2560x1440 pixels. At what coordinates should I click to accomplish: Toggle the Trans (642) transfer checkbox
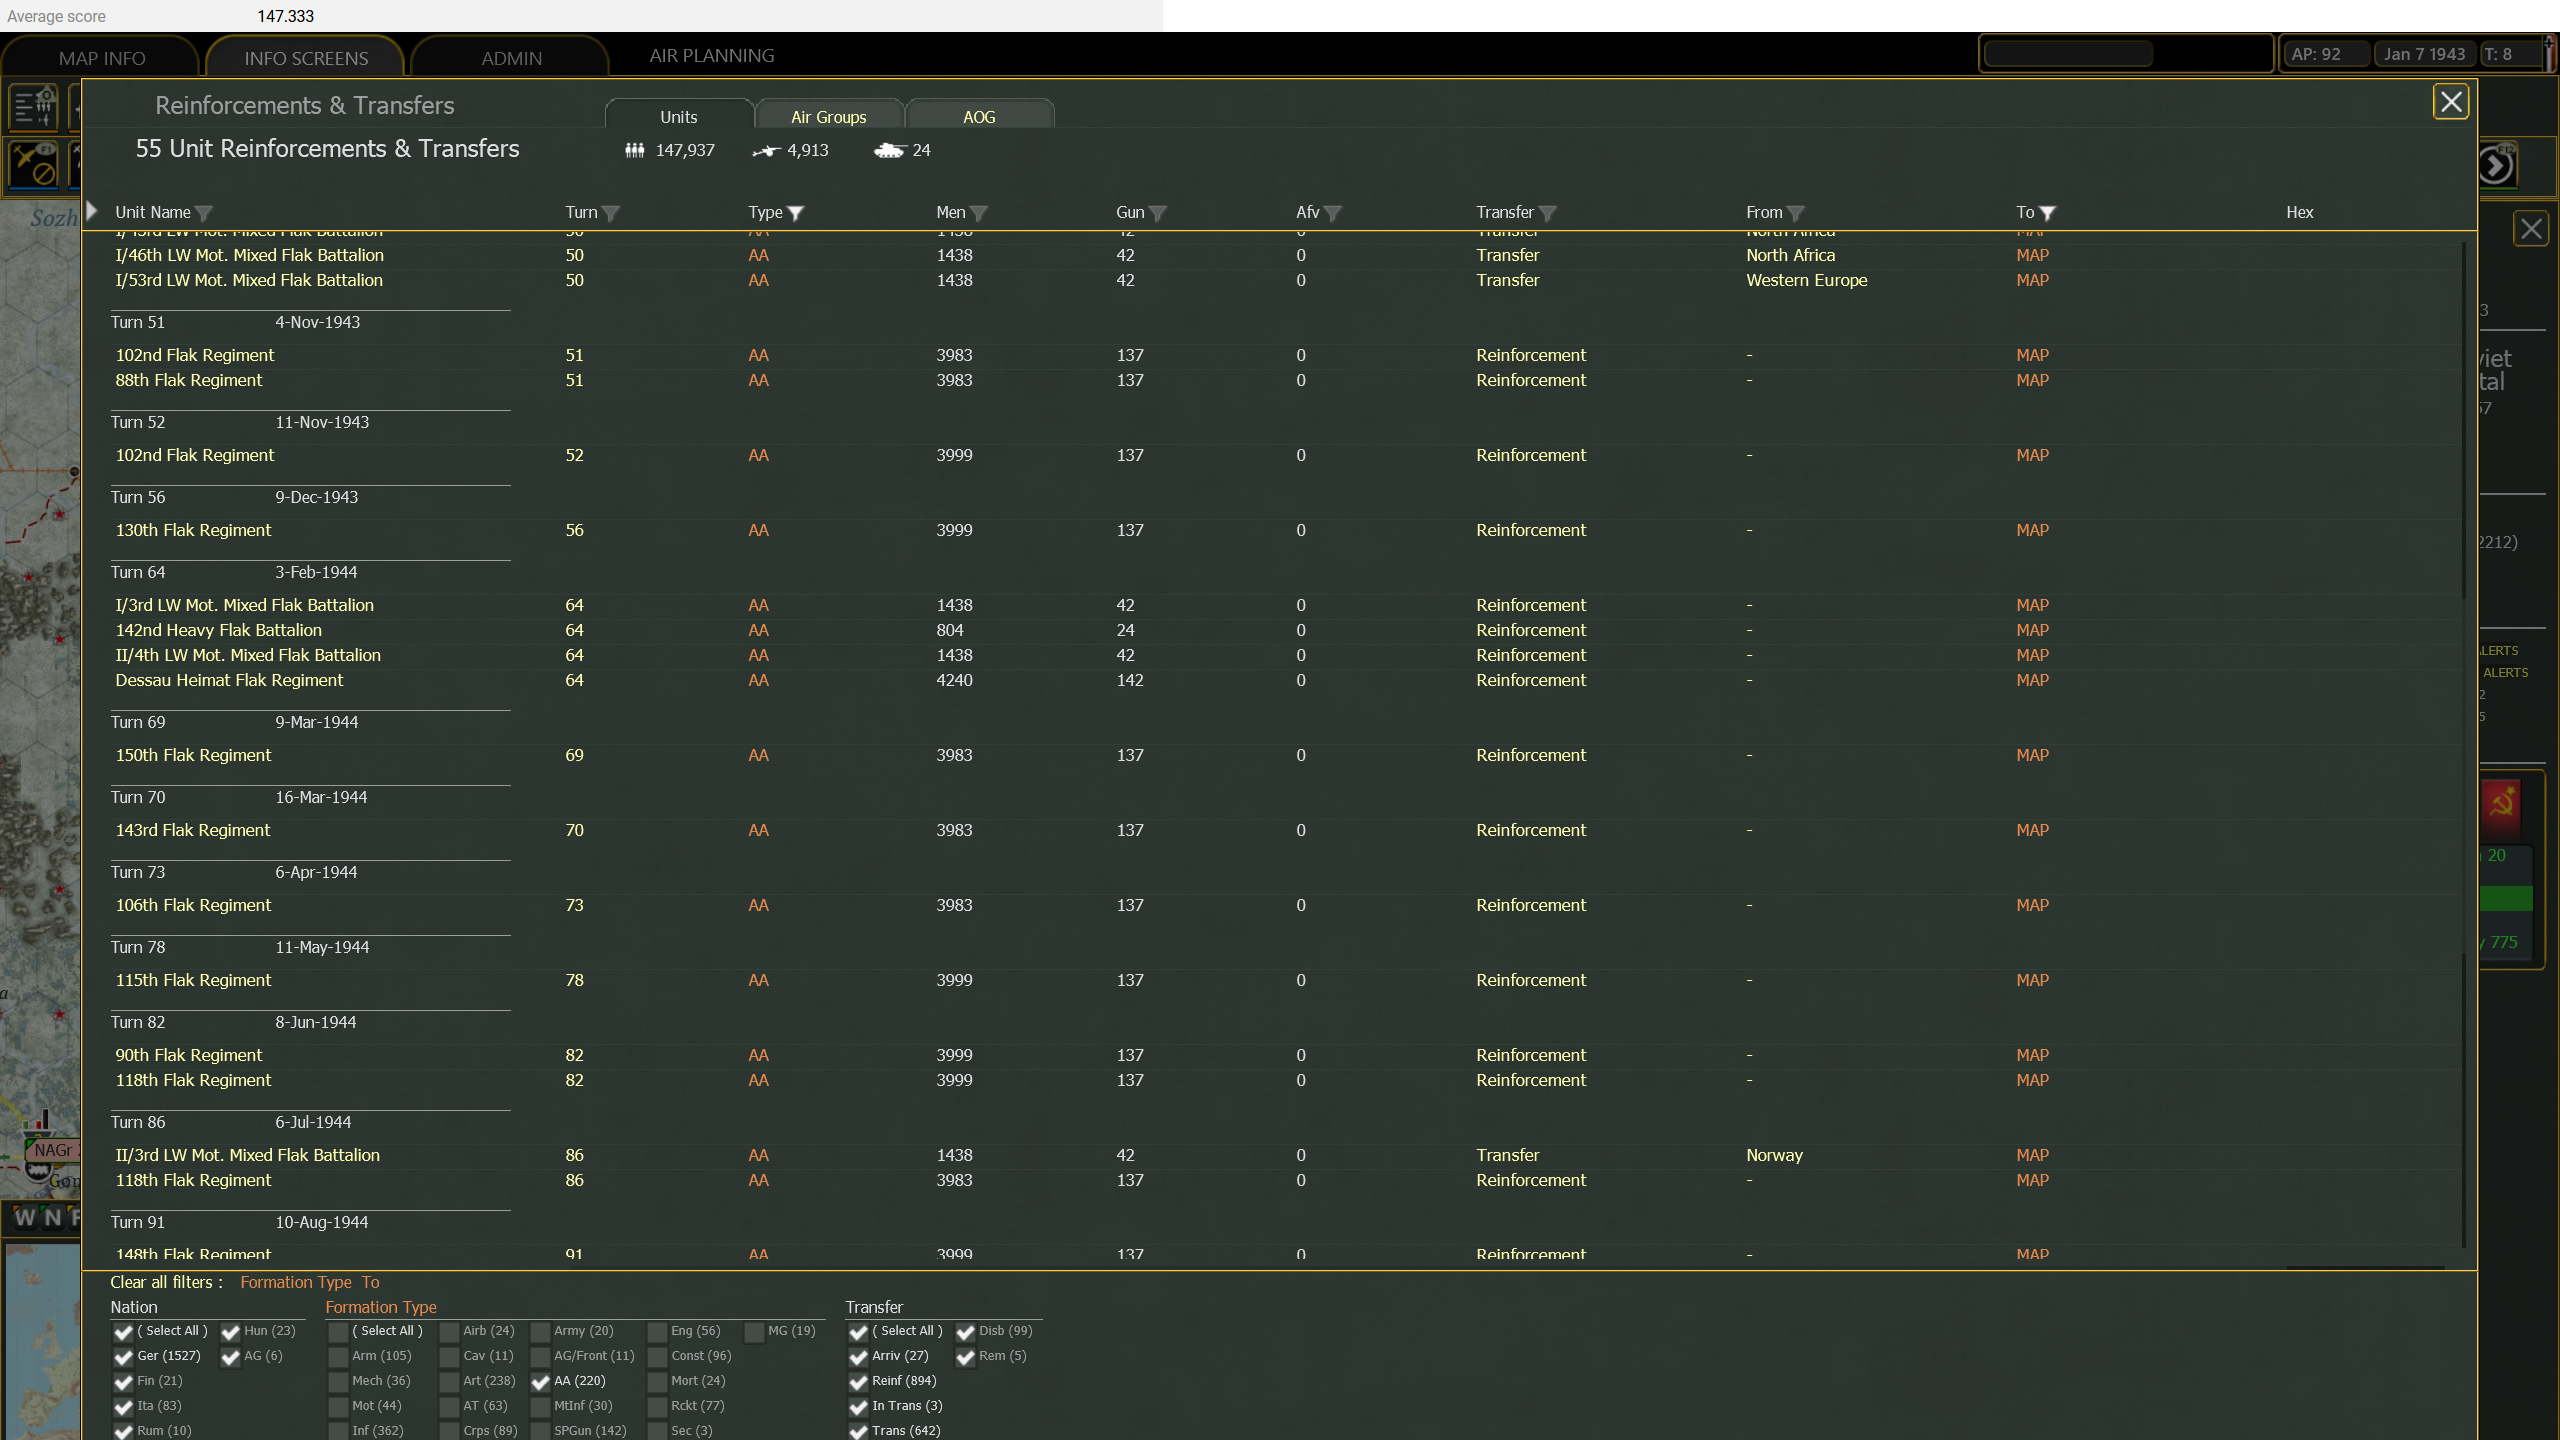[x=858, y=1432]
